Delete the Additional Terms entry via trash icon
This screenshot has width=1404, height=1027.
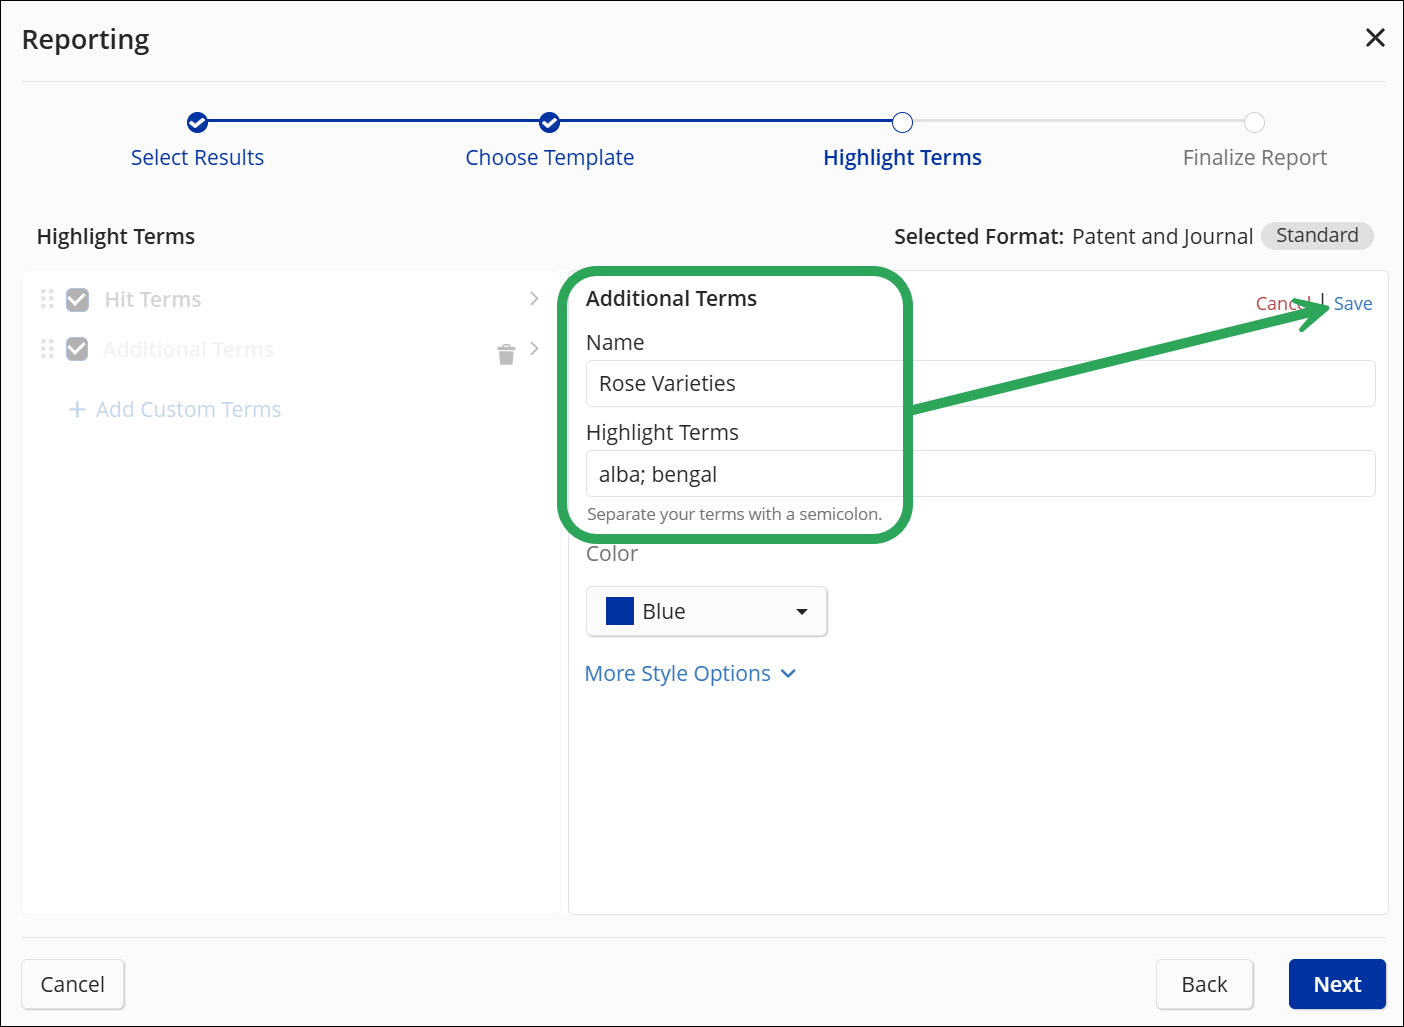point(505,354)
